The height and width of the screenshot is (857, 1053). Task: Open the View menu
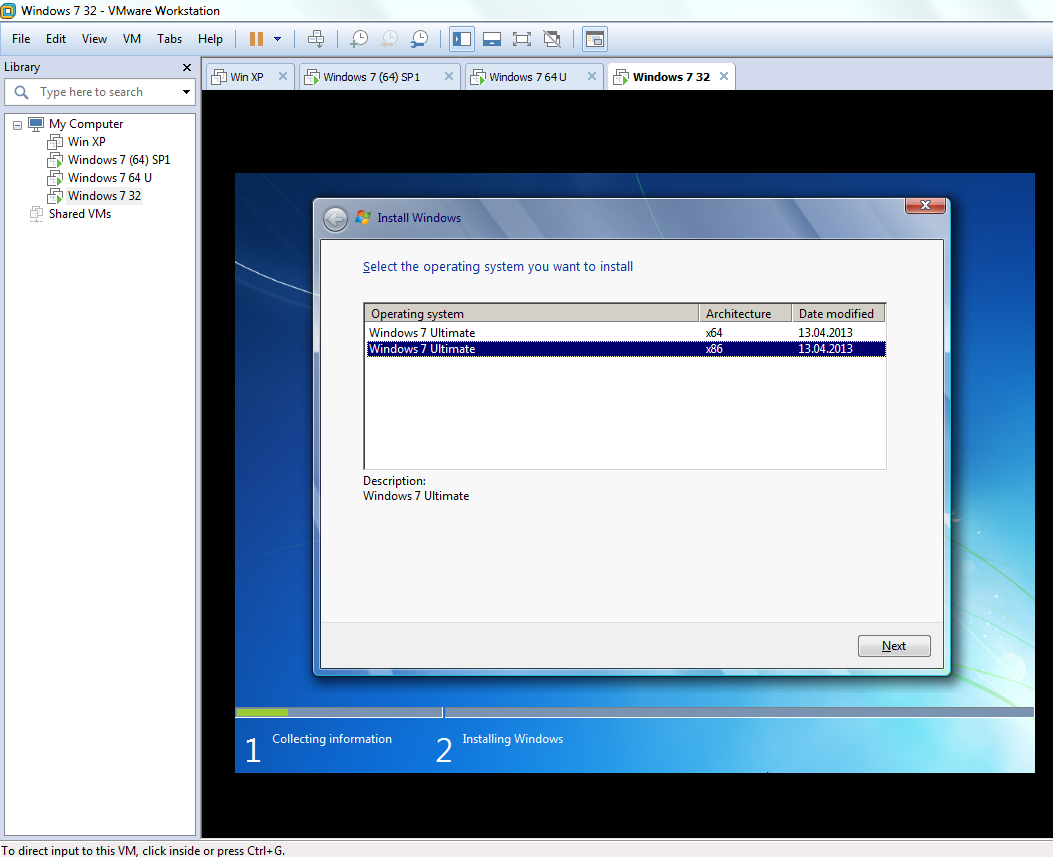[x=94, y=39]
